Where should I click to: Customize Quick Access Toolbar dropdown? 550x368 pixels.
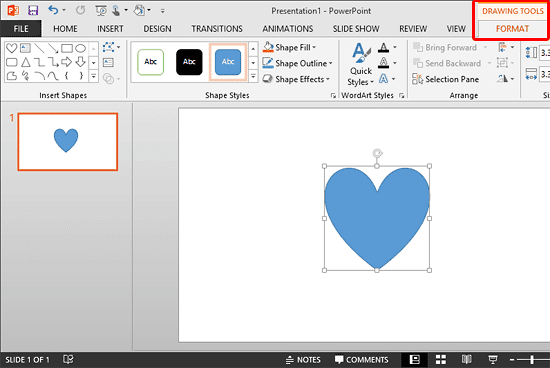coord(162,11)
